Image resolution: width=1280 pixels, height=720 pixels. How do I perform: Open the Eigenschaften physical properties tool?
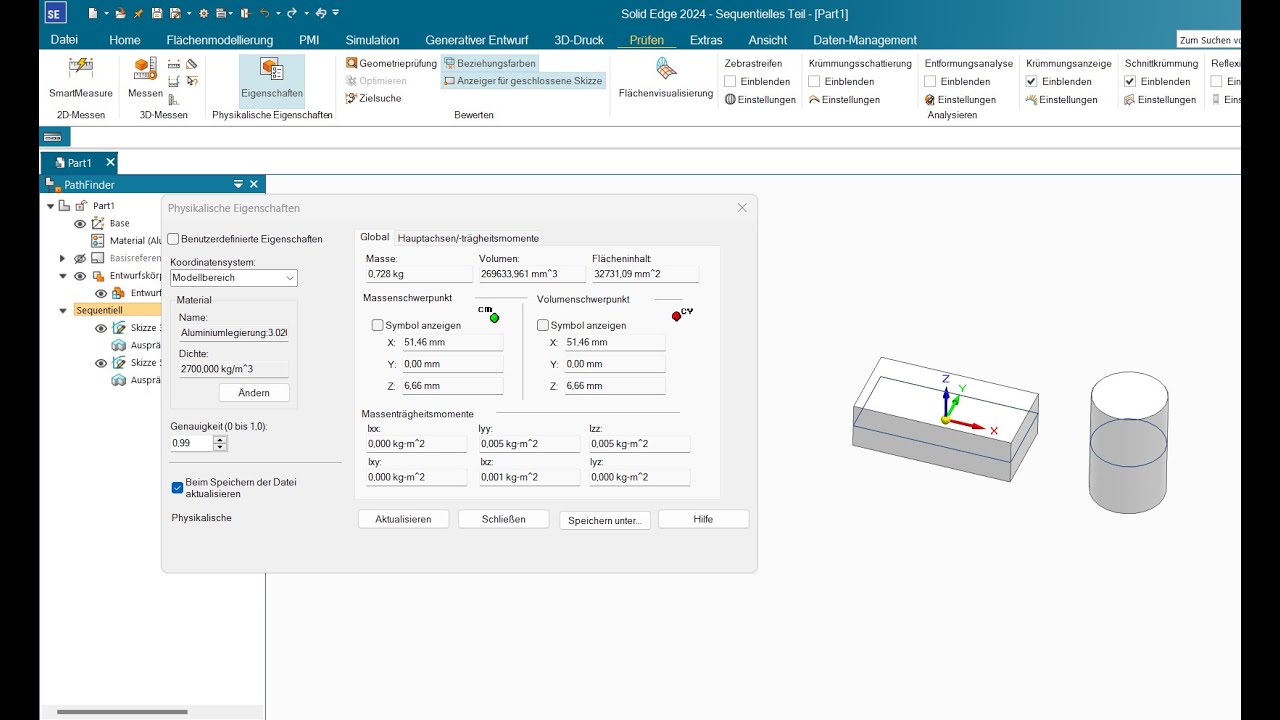(272, 81)
